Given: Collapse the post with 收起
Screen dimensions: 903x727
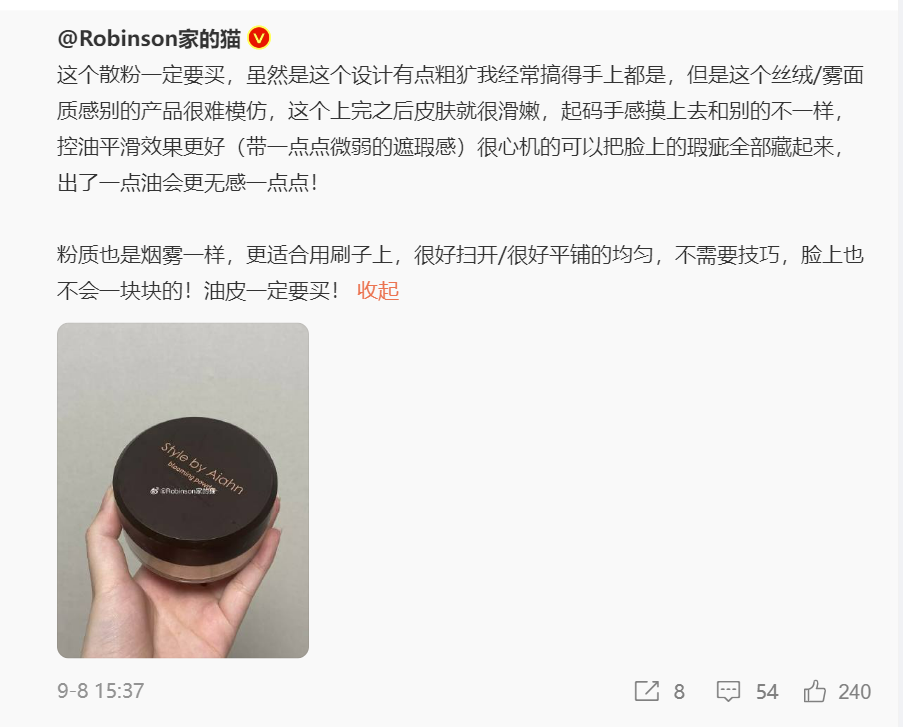Looking at the screenshot, I should [x=378, y=290].
